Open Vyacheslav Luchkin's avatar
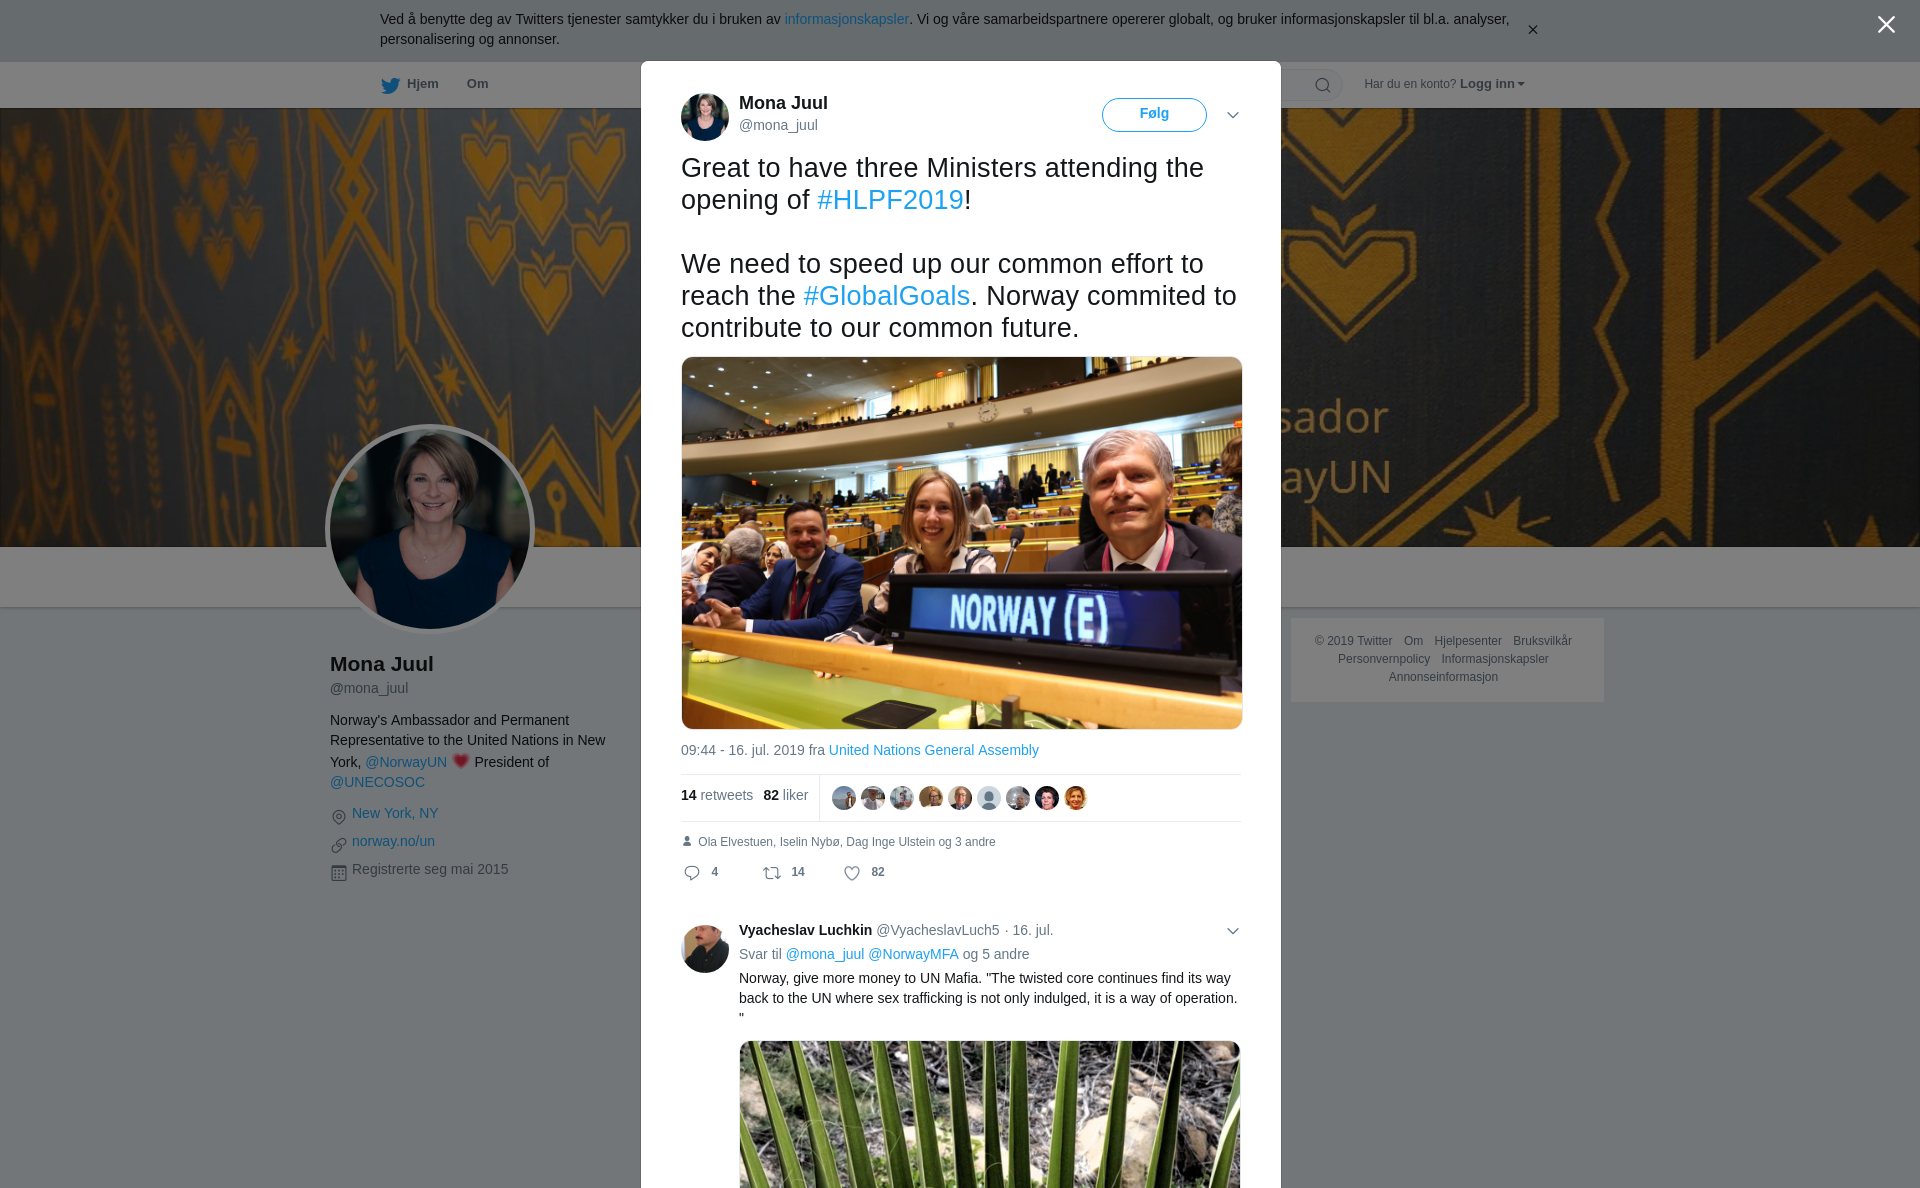 point(705,949)
